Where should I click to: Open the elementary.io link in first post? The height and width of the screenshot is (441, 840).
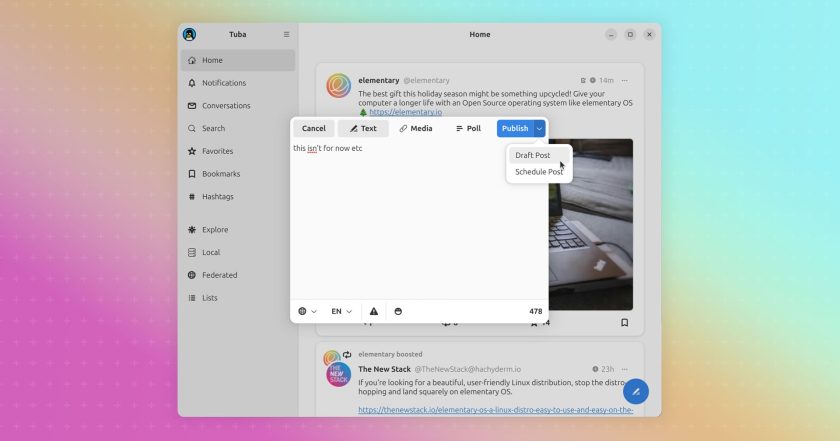click(x=406, y=112)
